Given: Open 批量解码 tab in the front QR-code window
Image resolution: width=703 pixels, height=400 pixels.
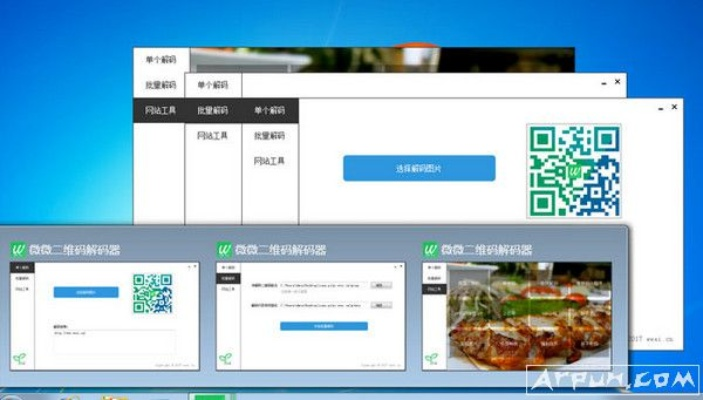Looking at the screenshot, I should coord(270,135).
